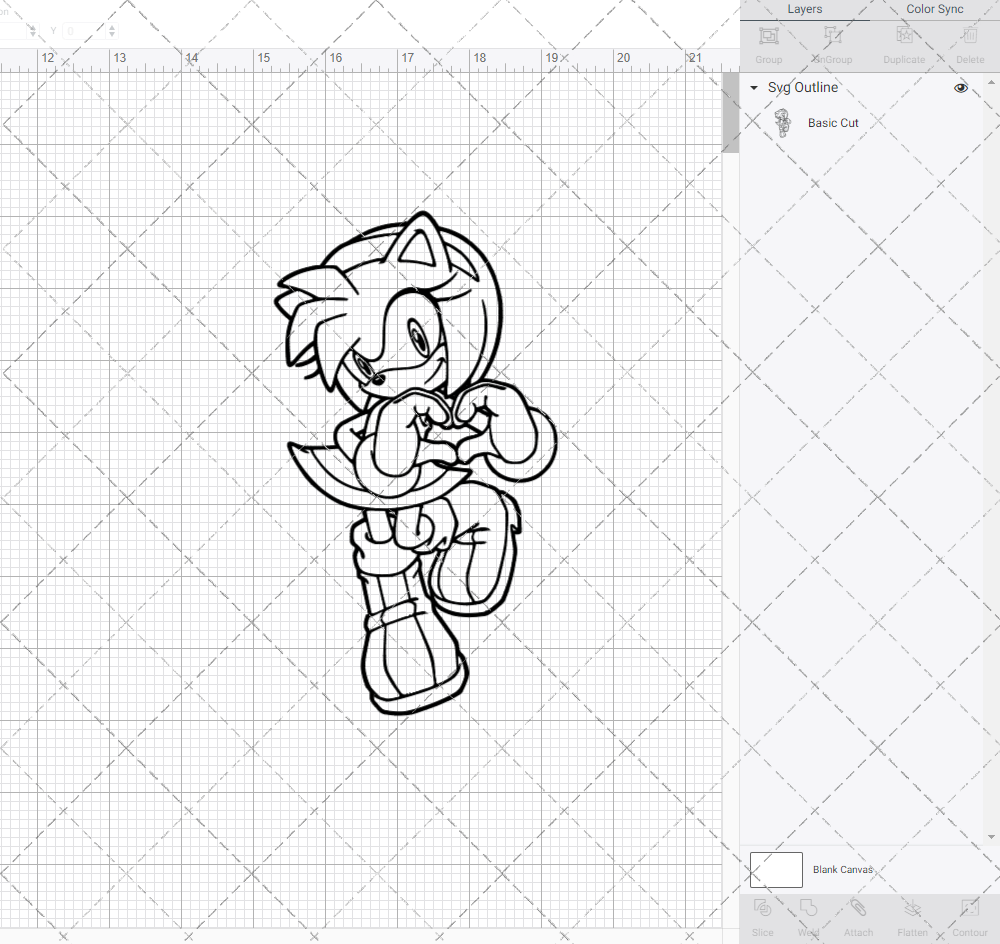
Task: Click the Y position down stepper arrow
Action: tap(110, 36)
